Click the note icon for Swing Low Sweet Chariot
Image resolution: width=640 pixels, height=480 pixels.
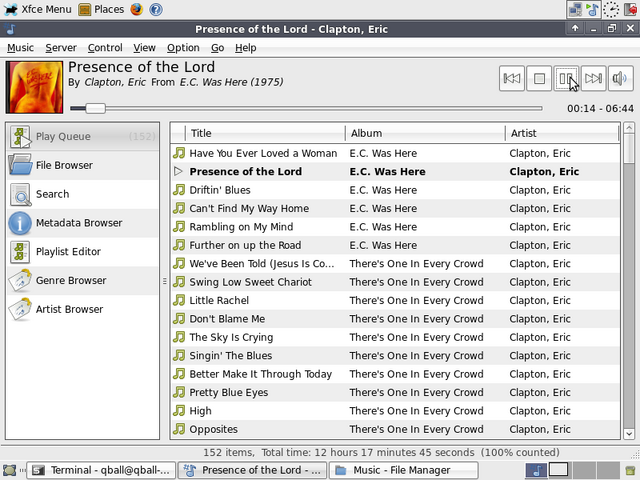point(179,282)
